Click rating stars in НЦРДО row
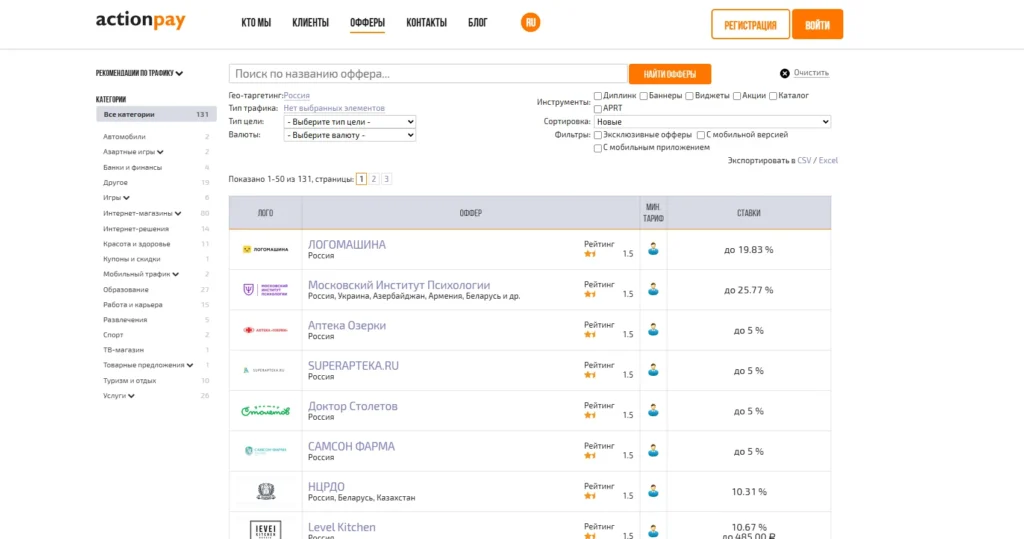This screenshot has width=1024, height=539. tap(590, 497)
